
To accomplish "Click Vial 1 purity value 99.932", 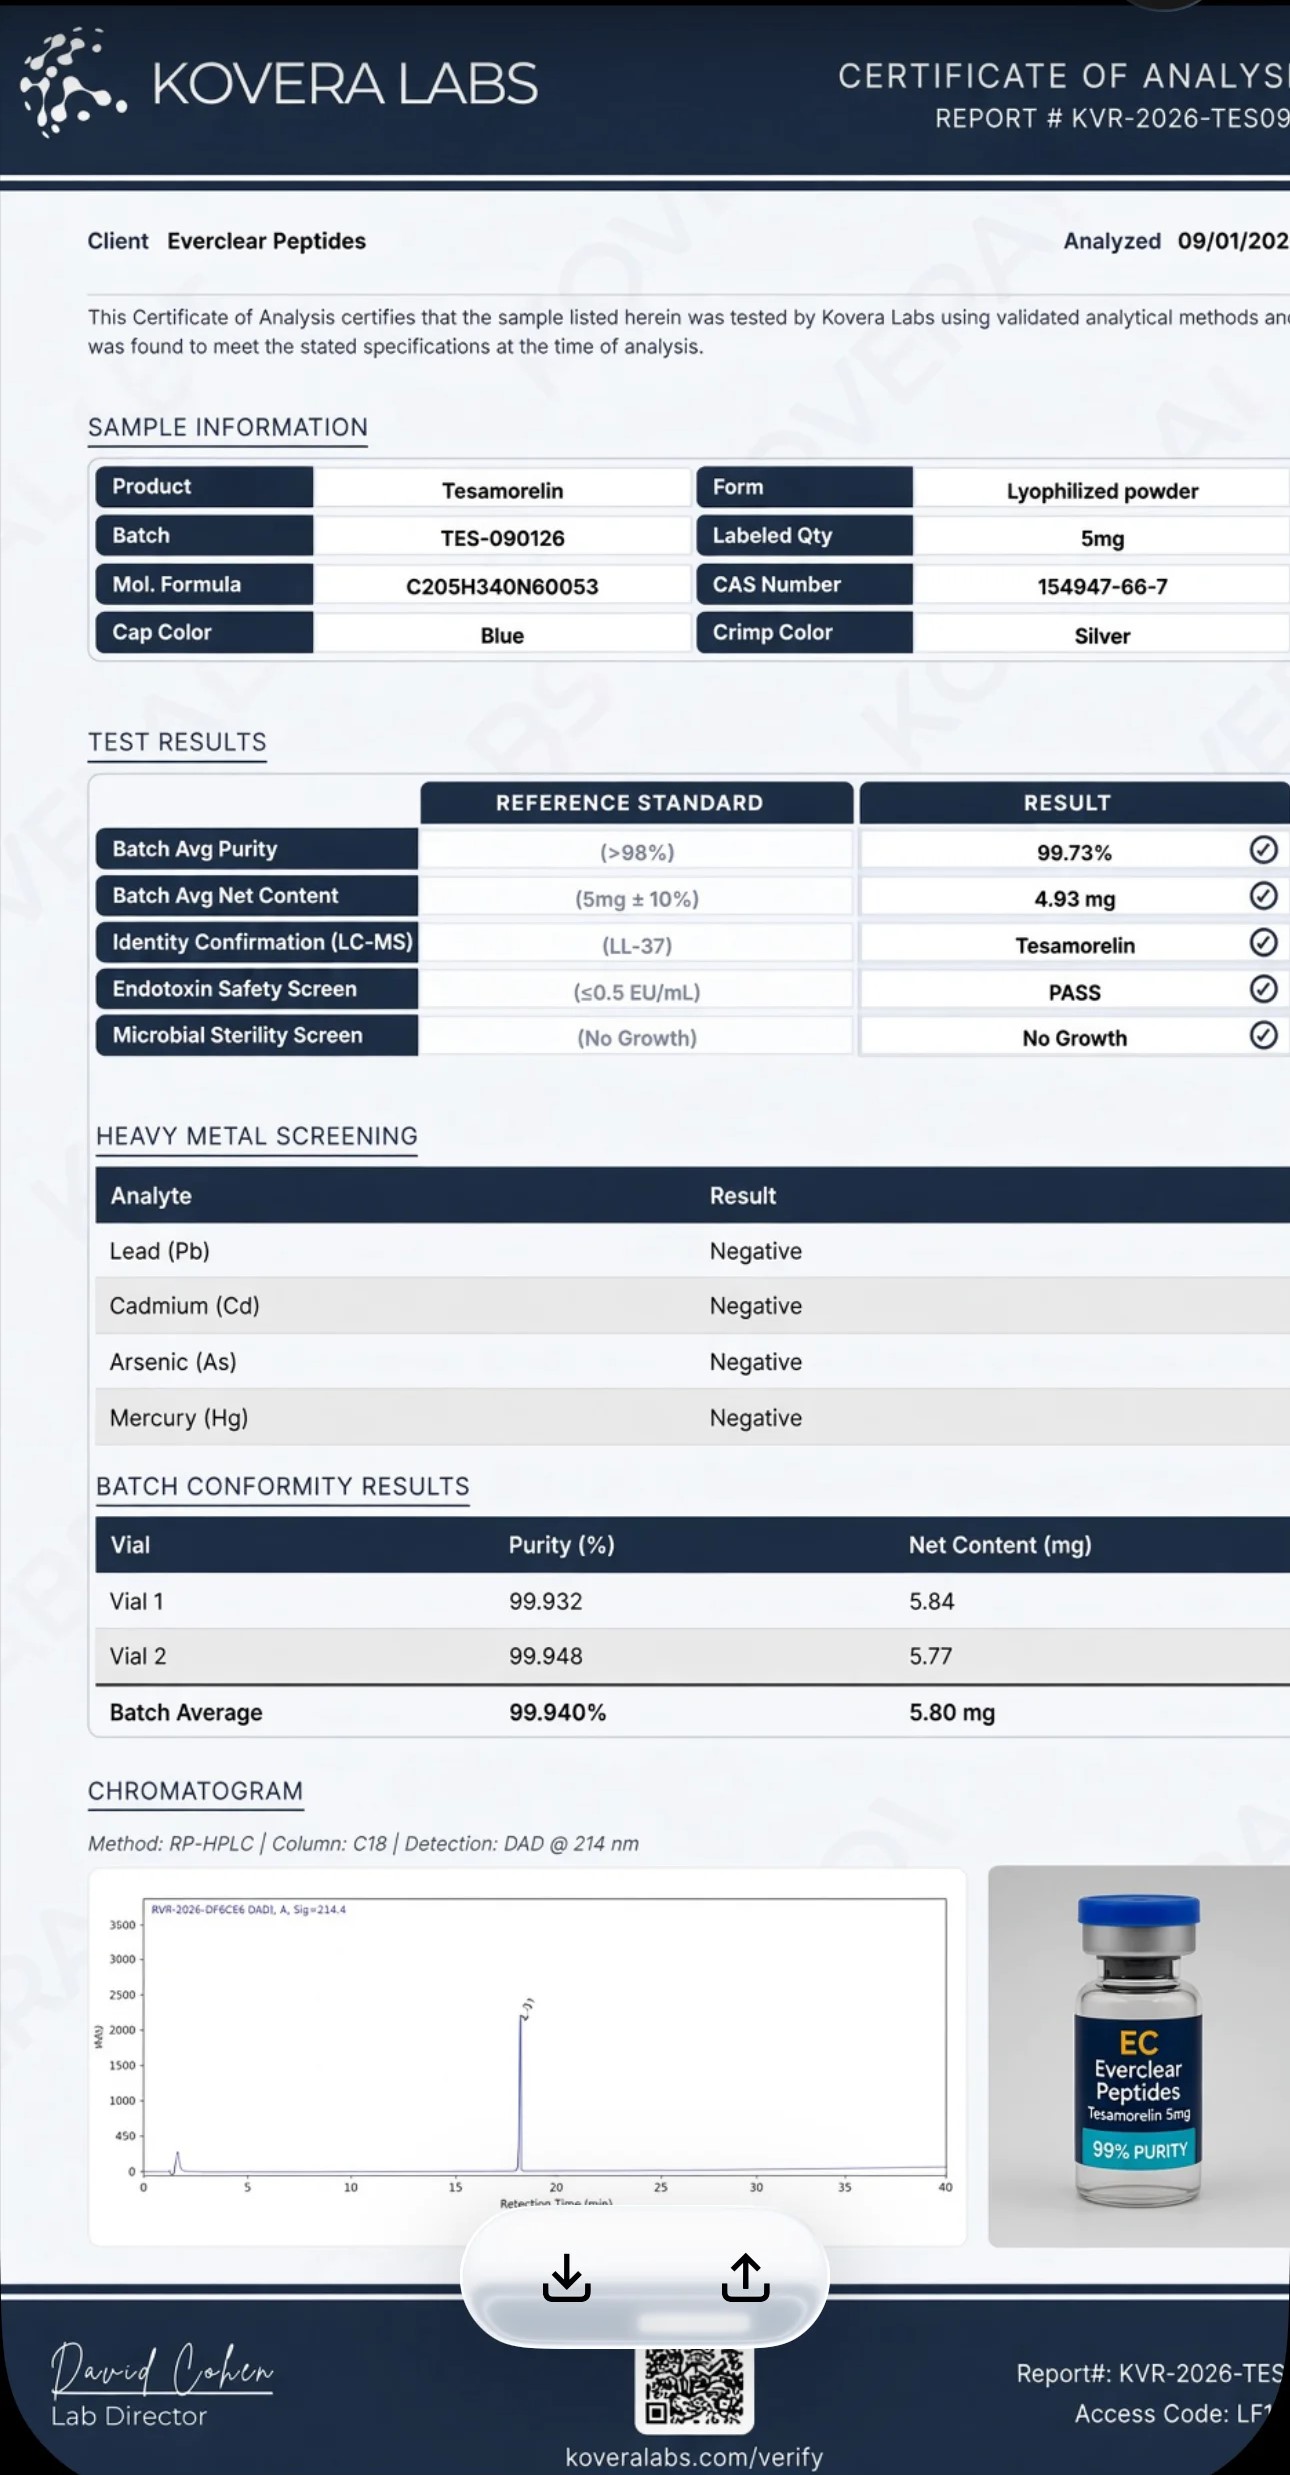I will point(545,1601).
